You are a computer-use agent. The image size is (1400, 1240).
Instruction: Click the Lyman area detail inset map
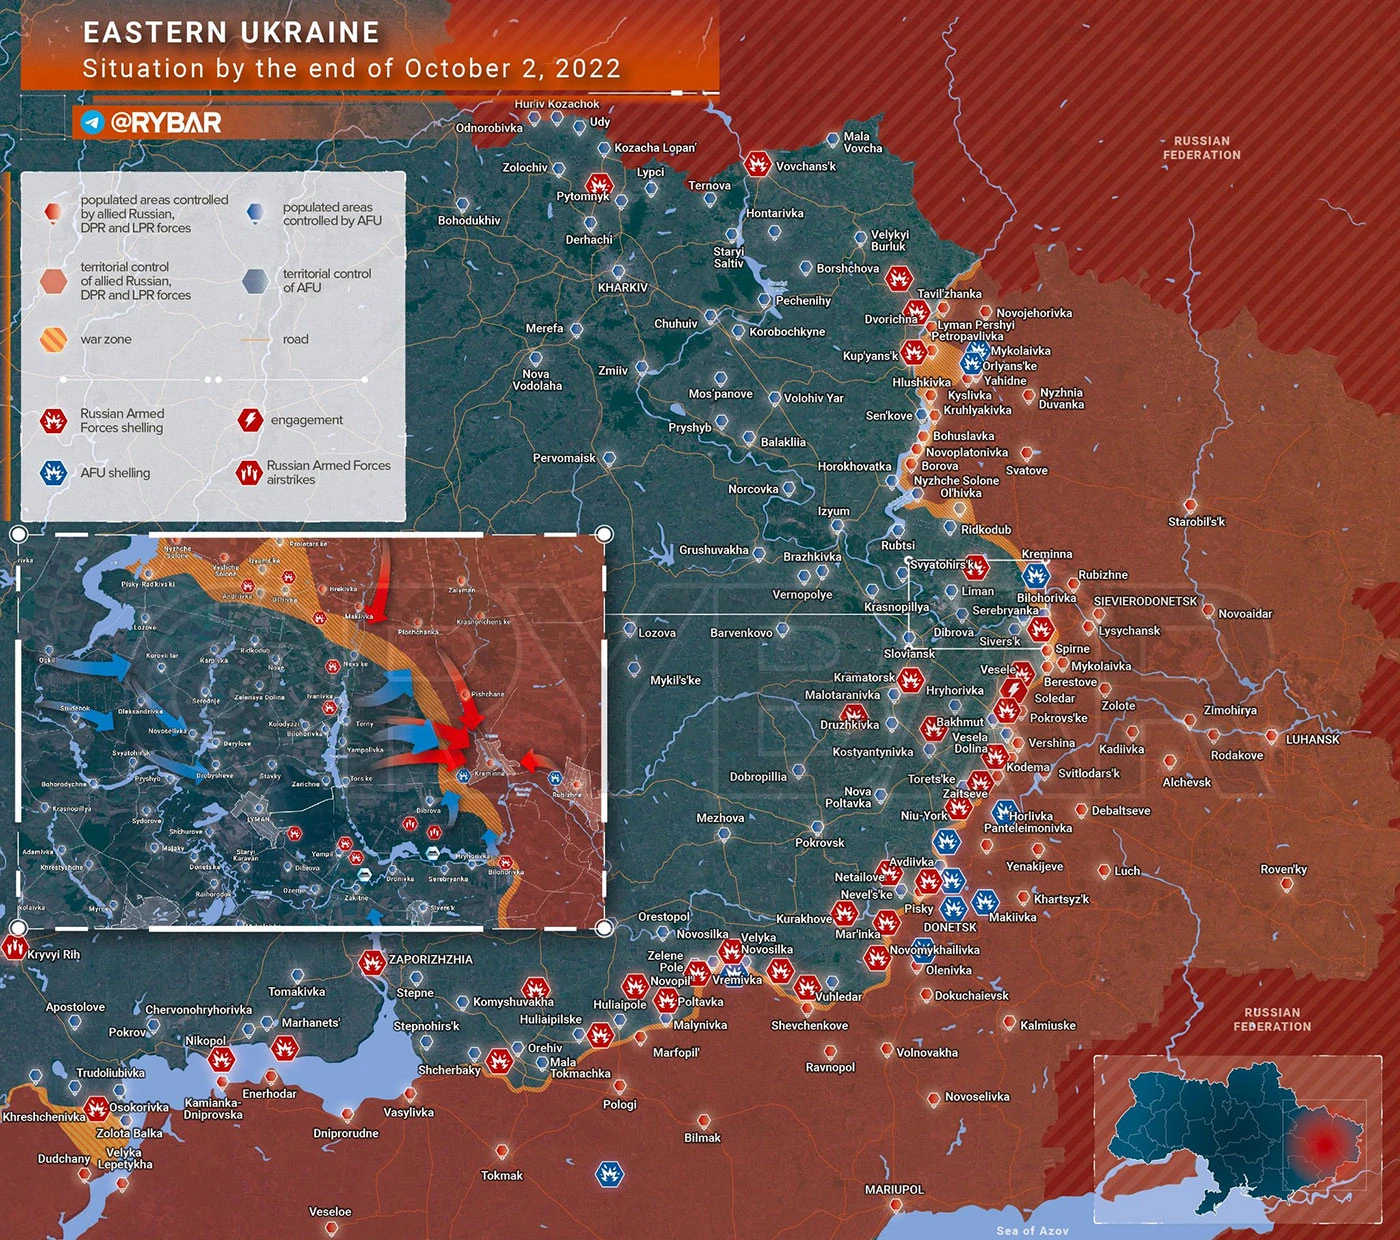point(312,730)
